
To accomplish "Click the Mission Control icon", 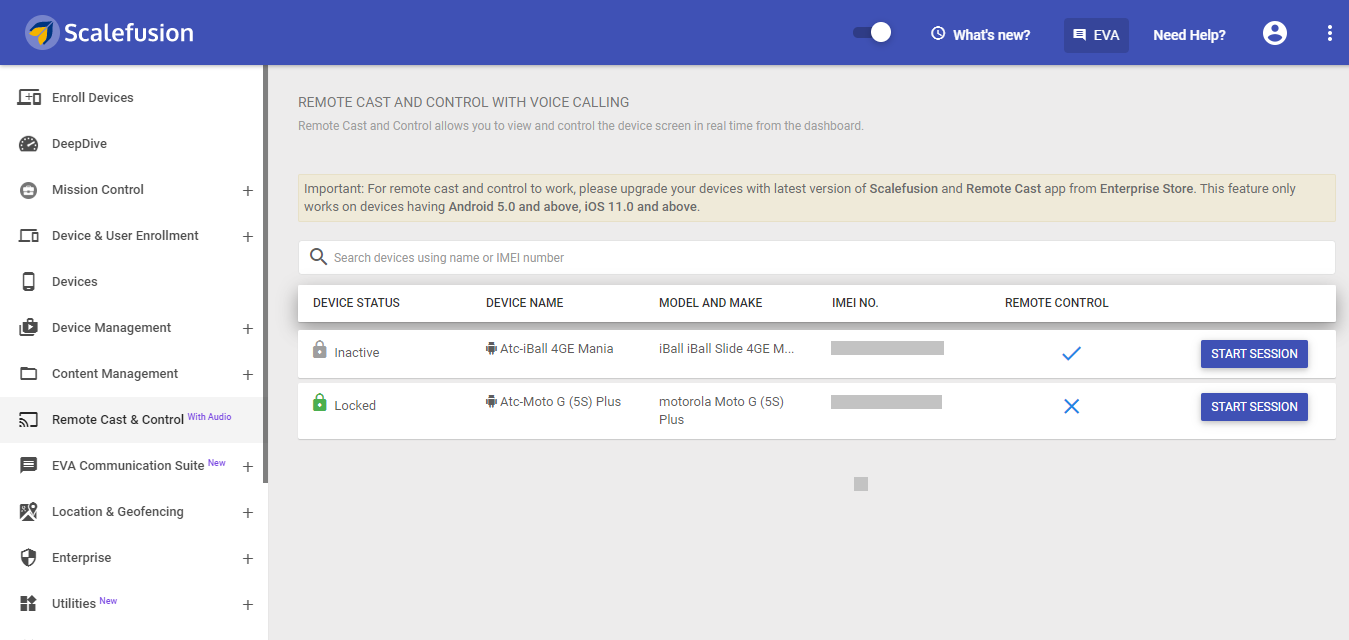I will (x=29, y=190).
